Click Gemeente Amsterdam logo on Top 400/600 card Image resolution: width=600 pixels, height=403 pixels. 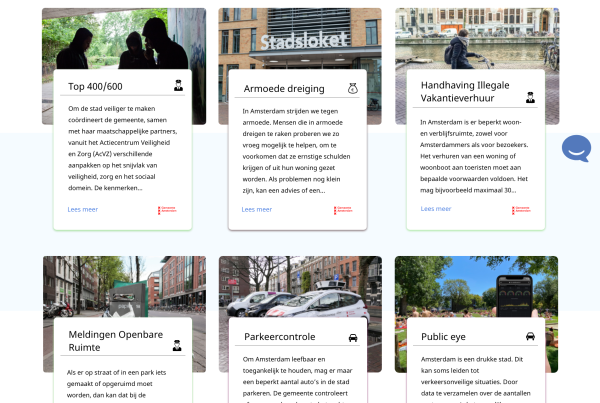(167, 210)
